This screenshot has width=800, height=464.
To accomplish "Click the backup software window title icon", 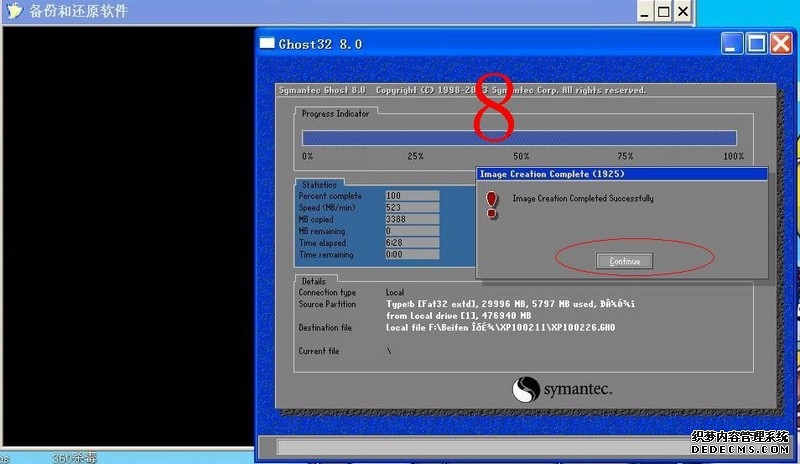I will pyautogui.click(x=14, y=10).
